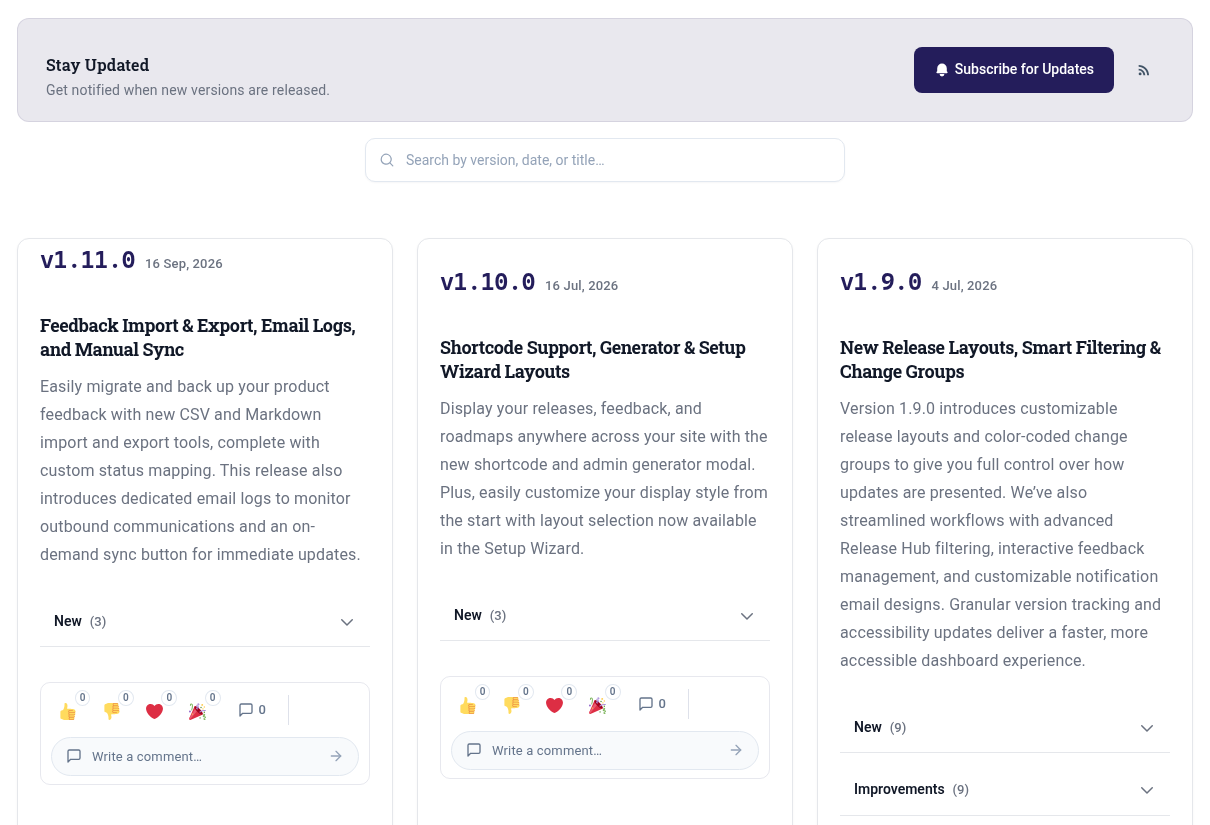Give thumbs down on v1.11.0
The width and height of the screenshot is (1210, 825).
coord(111,711)
